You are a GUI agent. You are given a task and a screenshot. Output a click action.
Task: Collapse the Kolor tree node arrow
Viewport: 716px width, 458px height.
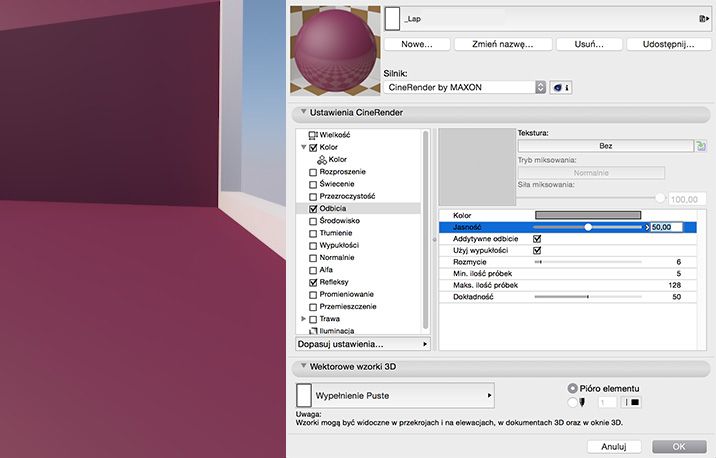pos(303,147)
